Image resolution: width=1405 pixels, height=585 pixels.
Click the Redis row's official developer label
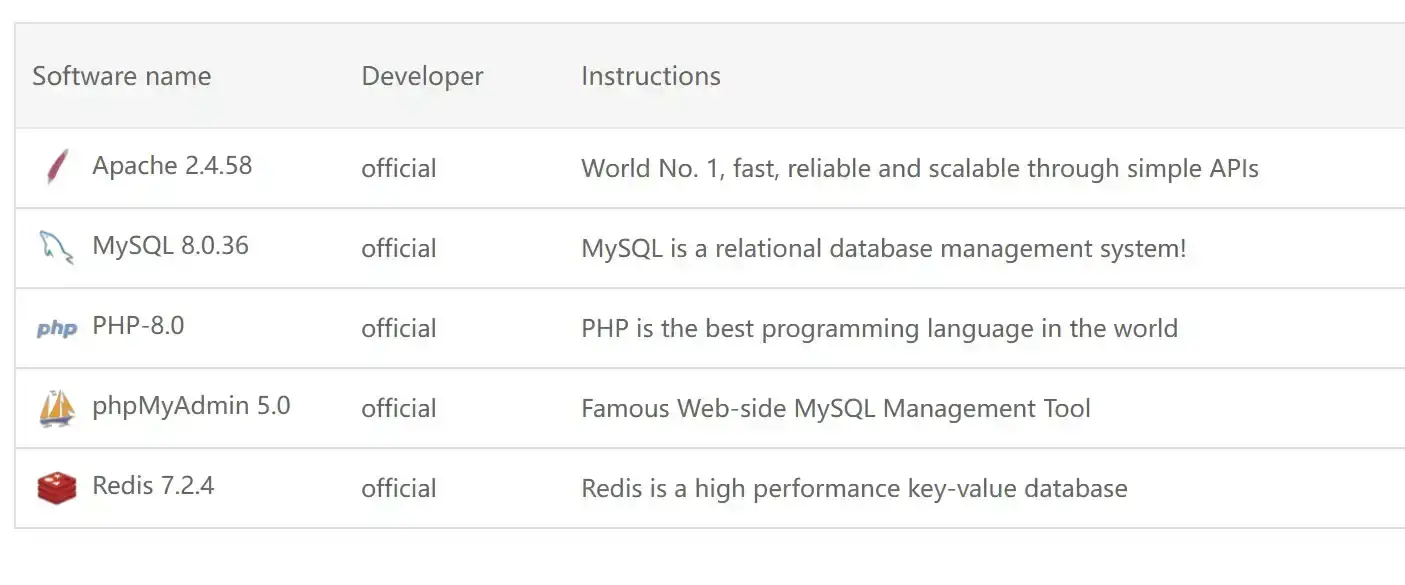pos(398,488)
